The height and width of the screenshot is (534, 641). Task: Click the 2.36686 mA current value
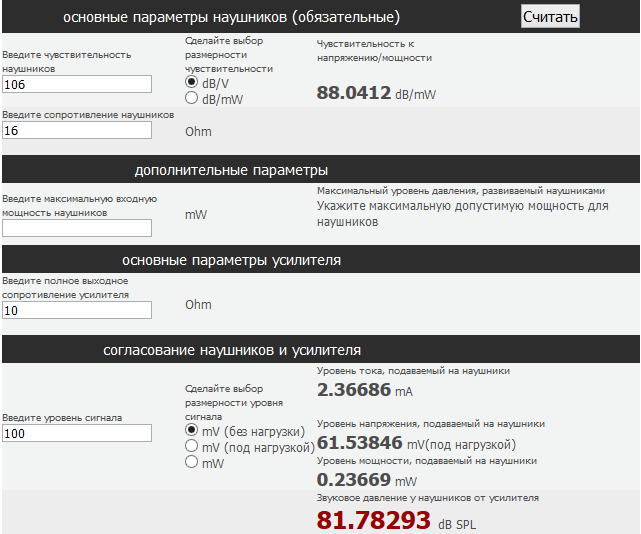(365, 390)
